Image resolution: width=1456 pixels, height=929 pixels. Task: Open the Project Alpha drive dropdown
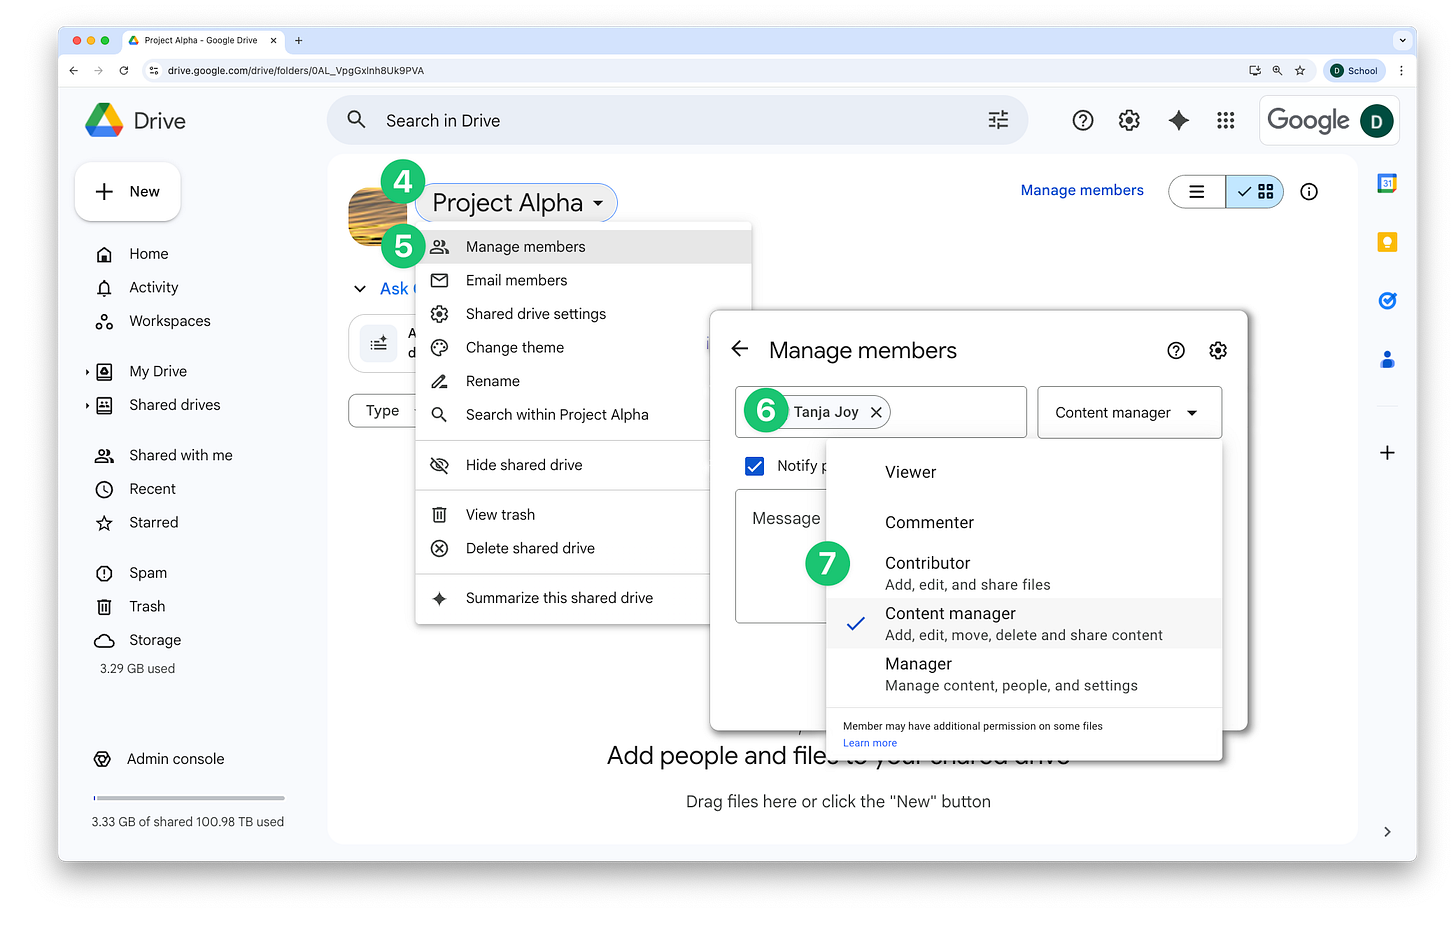tap(517, 203)
